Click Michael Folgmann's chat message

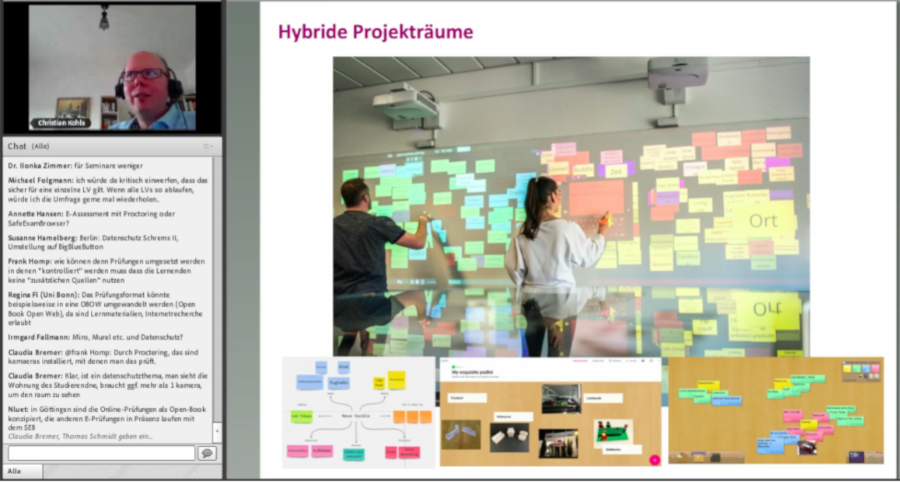pyautogui.click(x=111, y=191)
